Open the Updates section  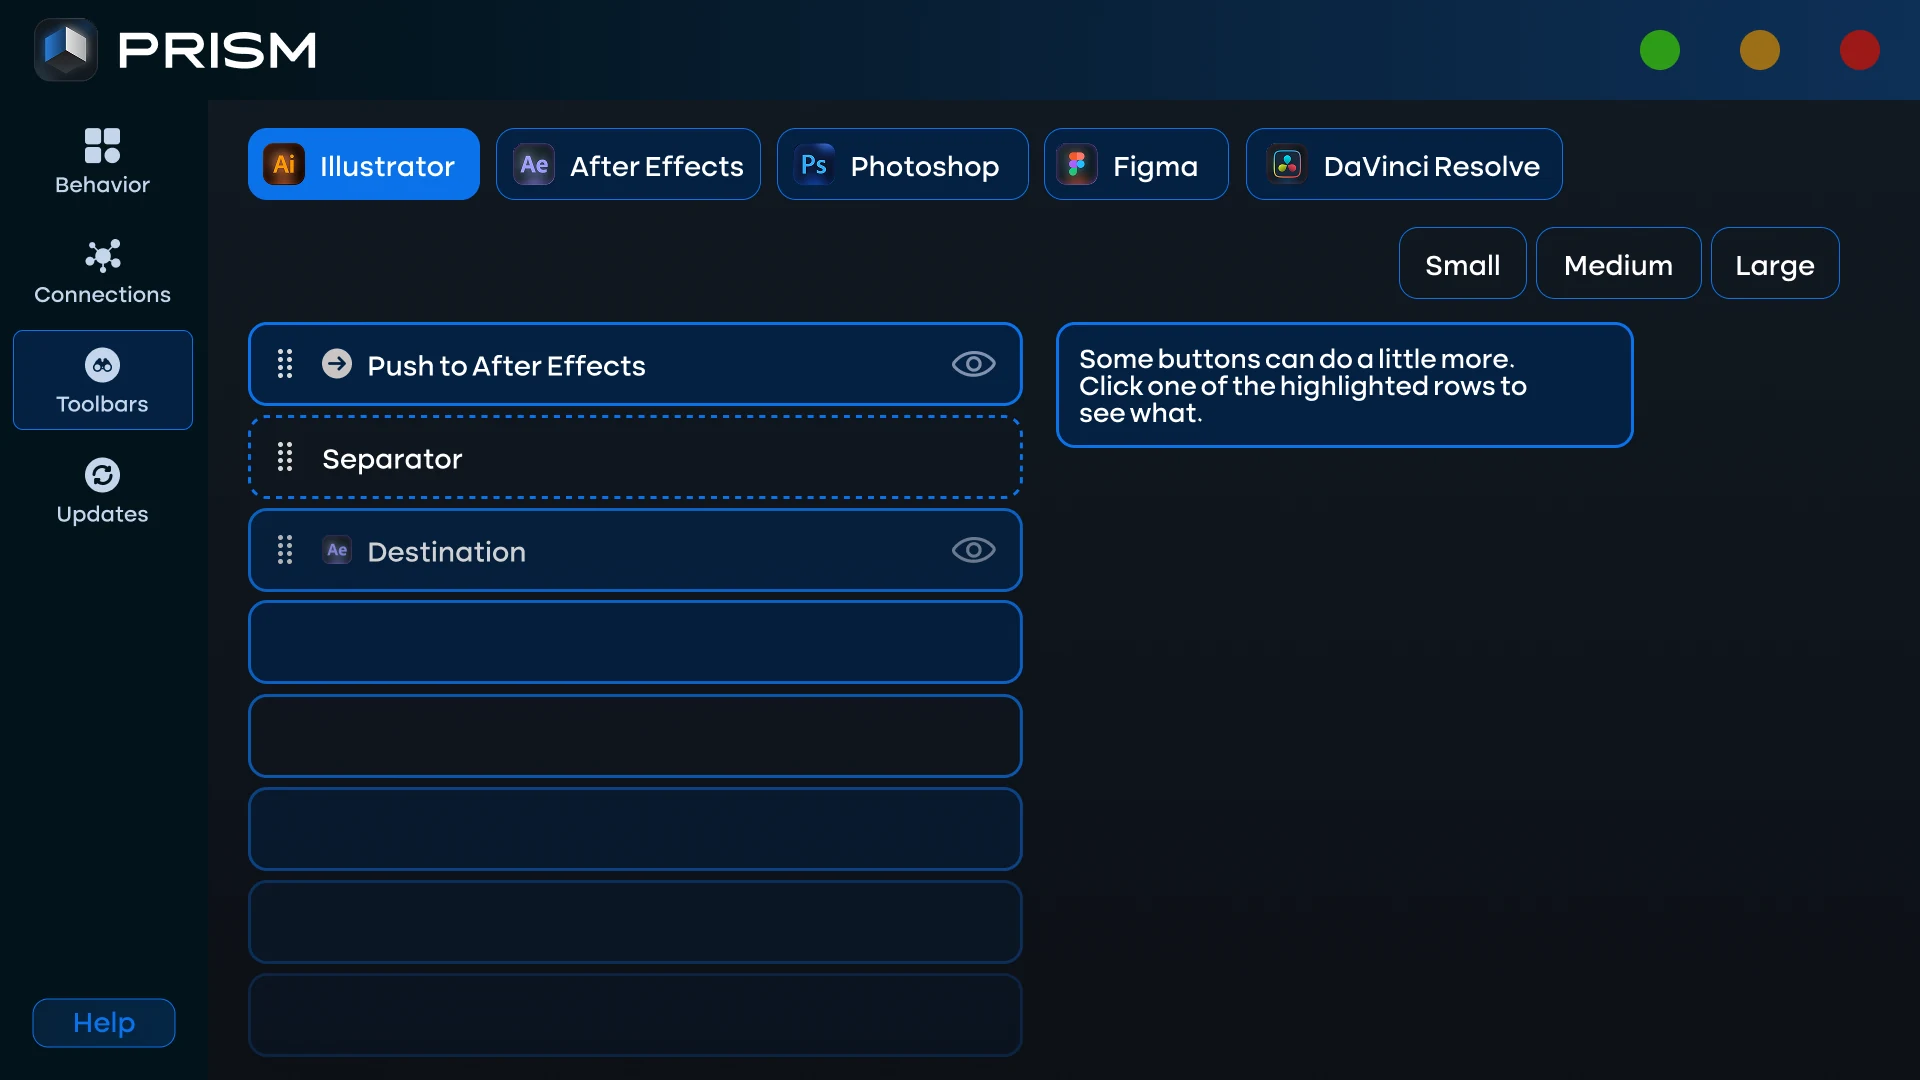point(102,491)
